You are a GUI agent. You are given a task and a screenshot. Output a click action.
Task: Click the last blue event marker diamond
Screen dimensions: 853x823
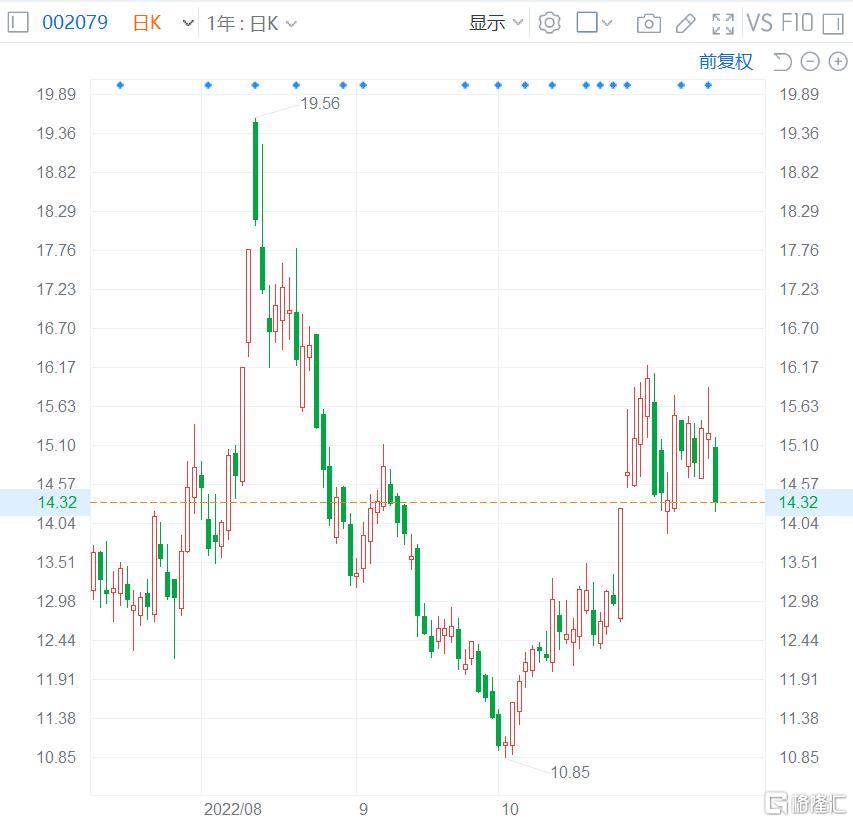coord(708,85)
